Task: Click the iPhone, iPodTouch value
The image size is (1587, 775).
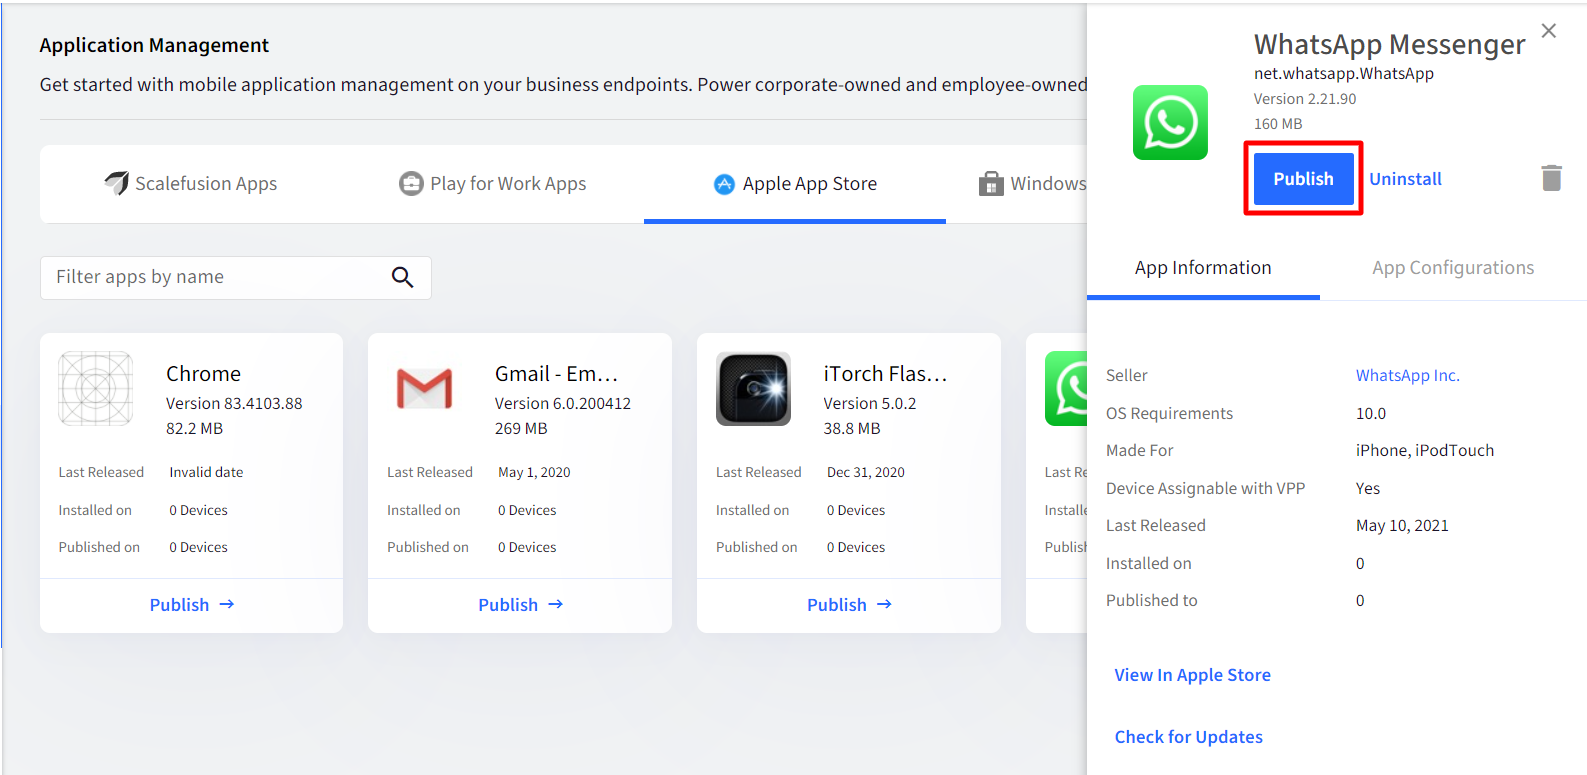Action: [x=1425, y=450]
